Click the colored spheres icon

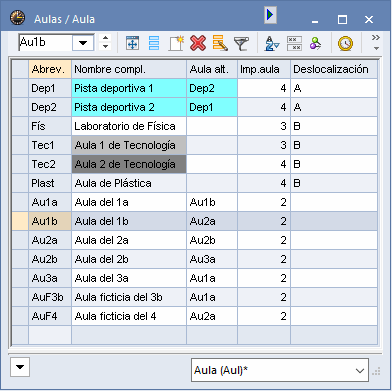pos(315,43)
